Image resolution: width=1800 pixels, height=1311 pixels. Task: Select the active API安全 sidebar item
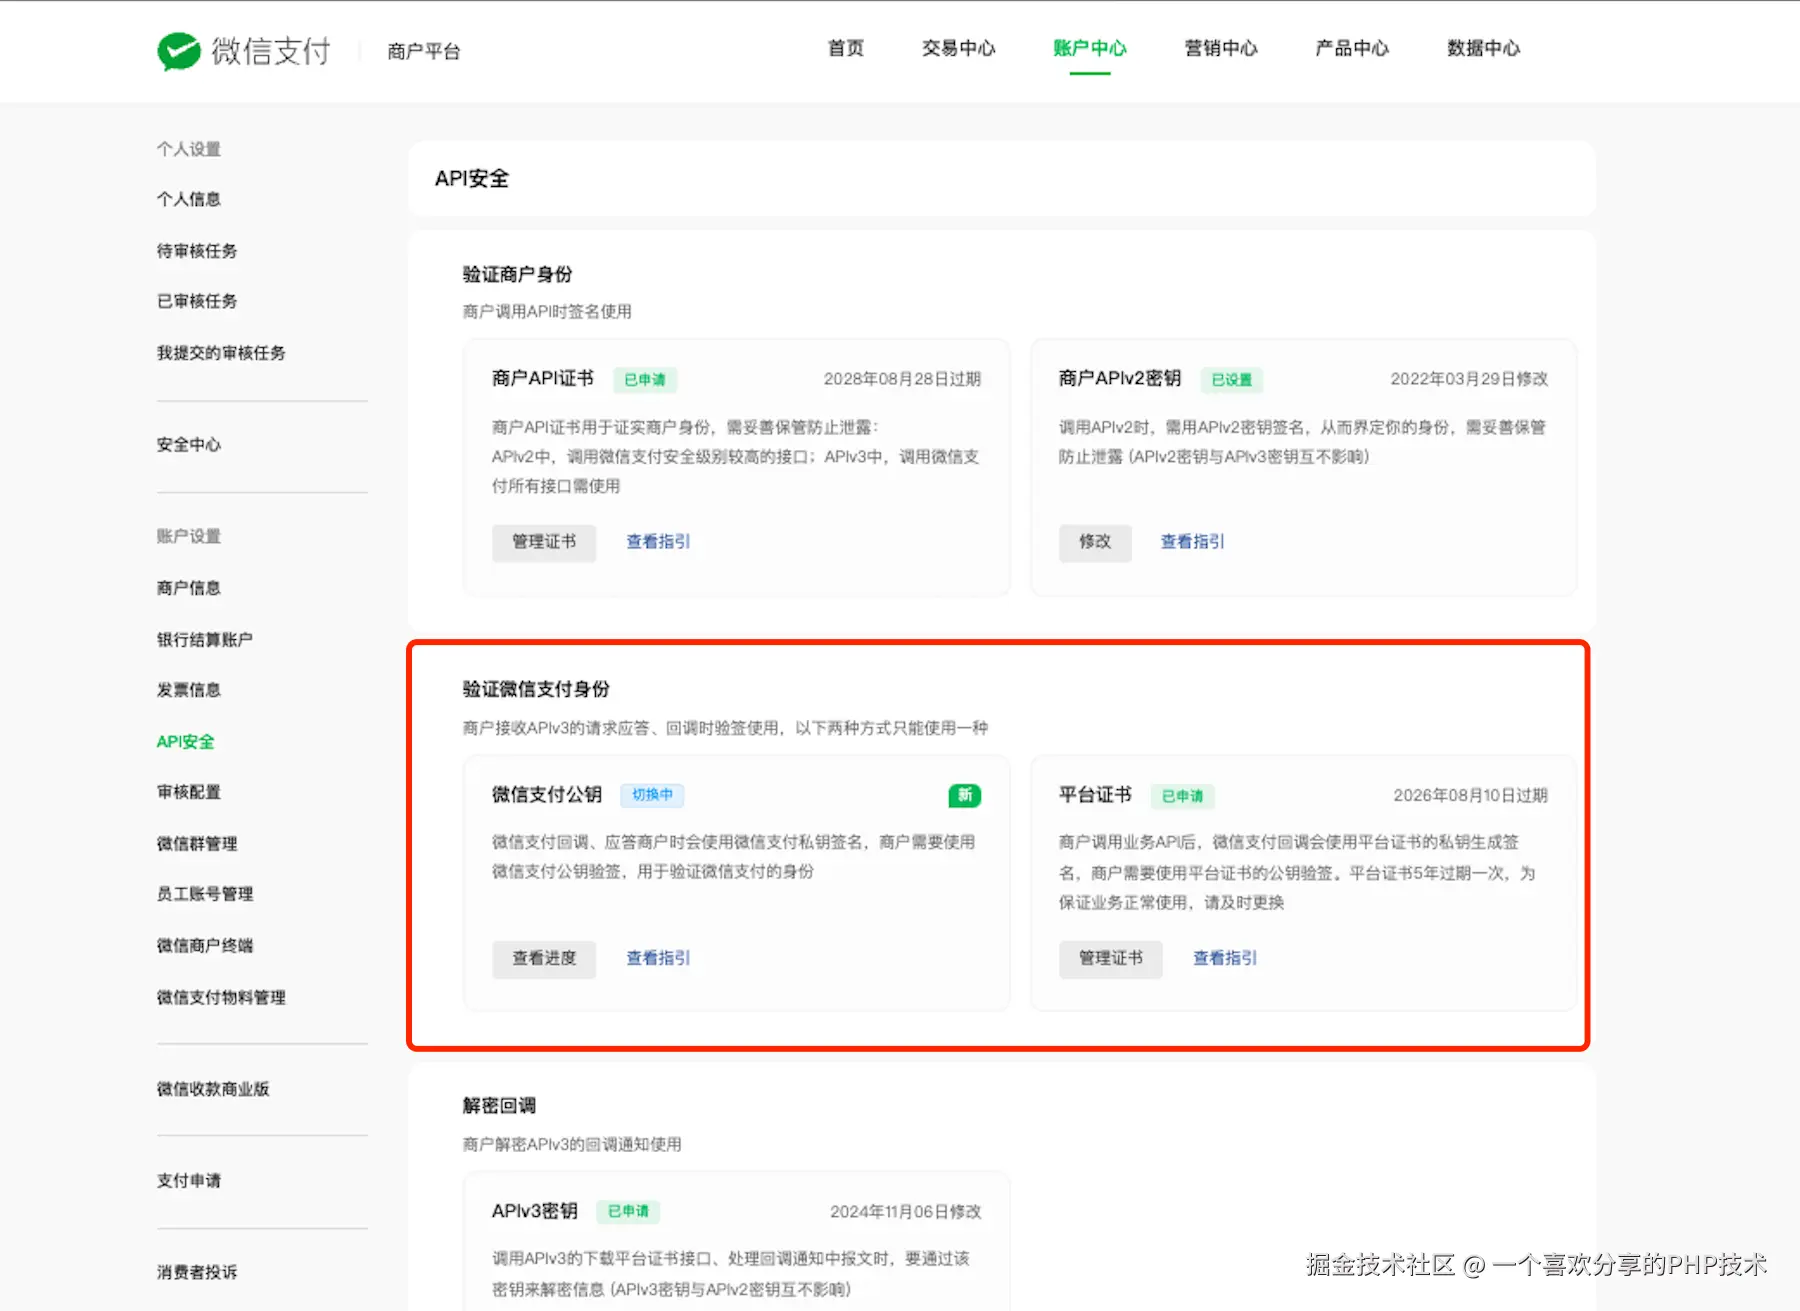tap(185, 742)
